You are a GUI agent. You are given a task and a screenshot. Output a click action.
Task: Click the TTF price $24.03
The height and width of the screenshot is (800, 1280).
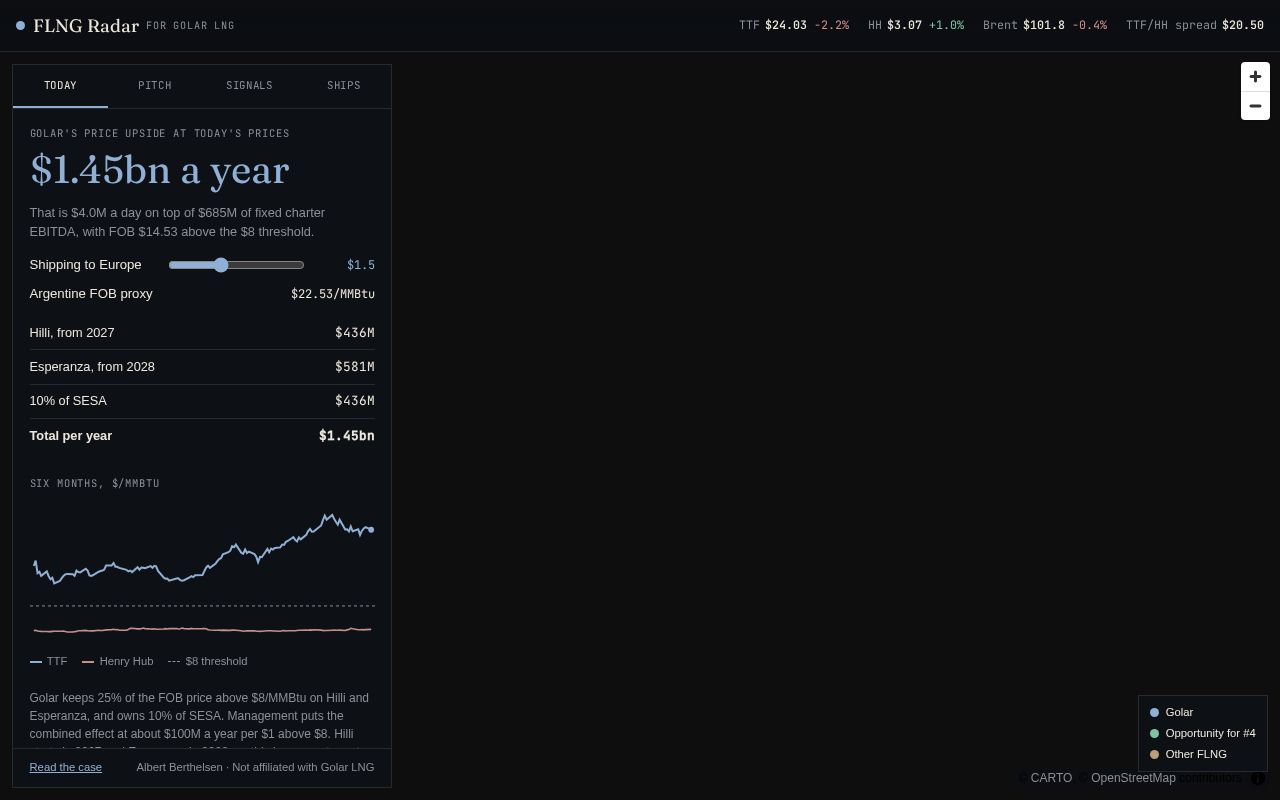[x=786, y=25]
